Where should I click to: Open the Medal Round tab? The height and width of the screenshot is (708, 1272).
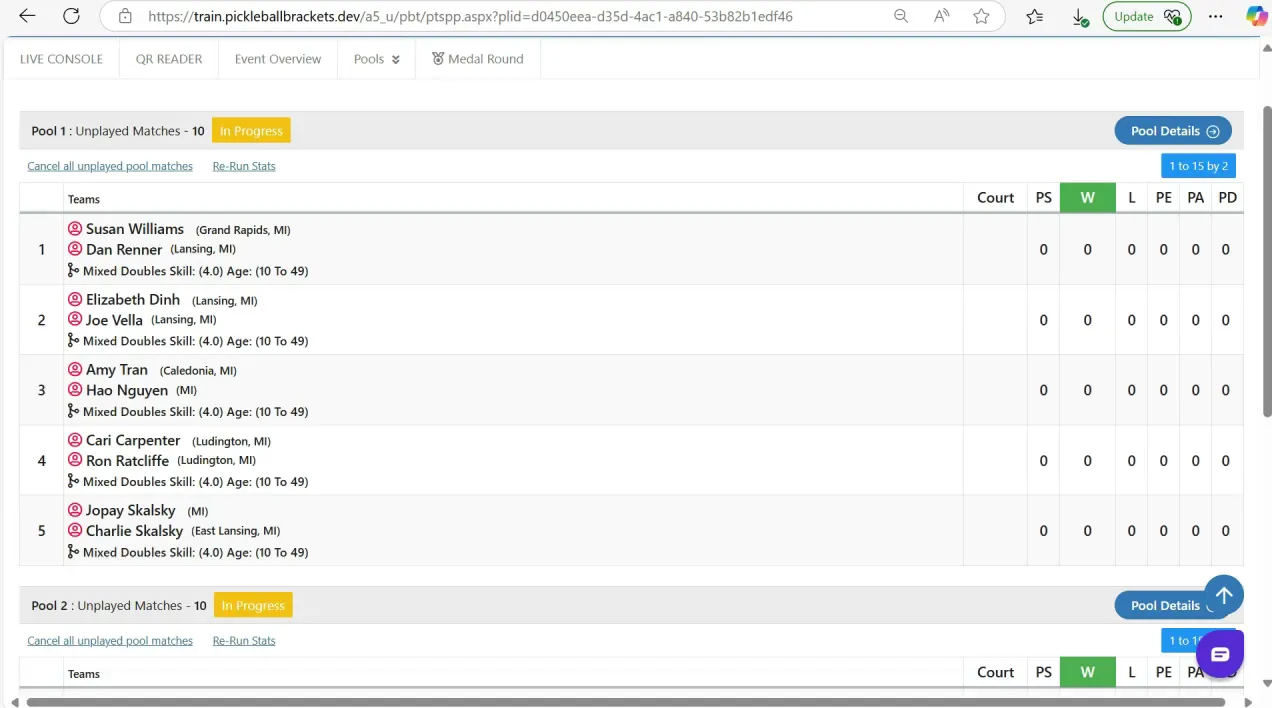pos(478,59)
